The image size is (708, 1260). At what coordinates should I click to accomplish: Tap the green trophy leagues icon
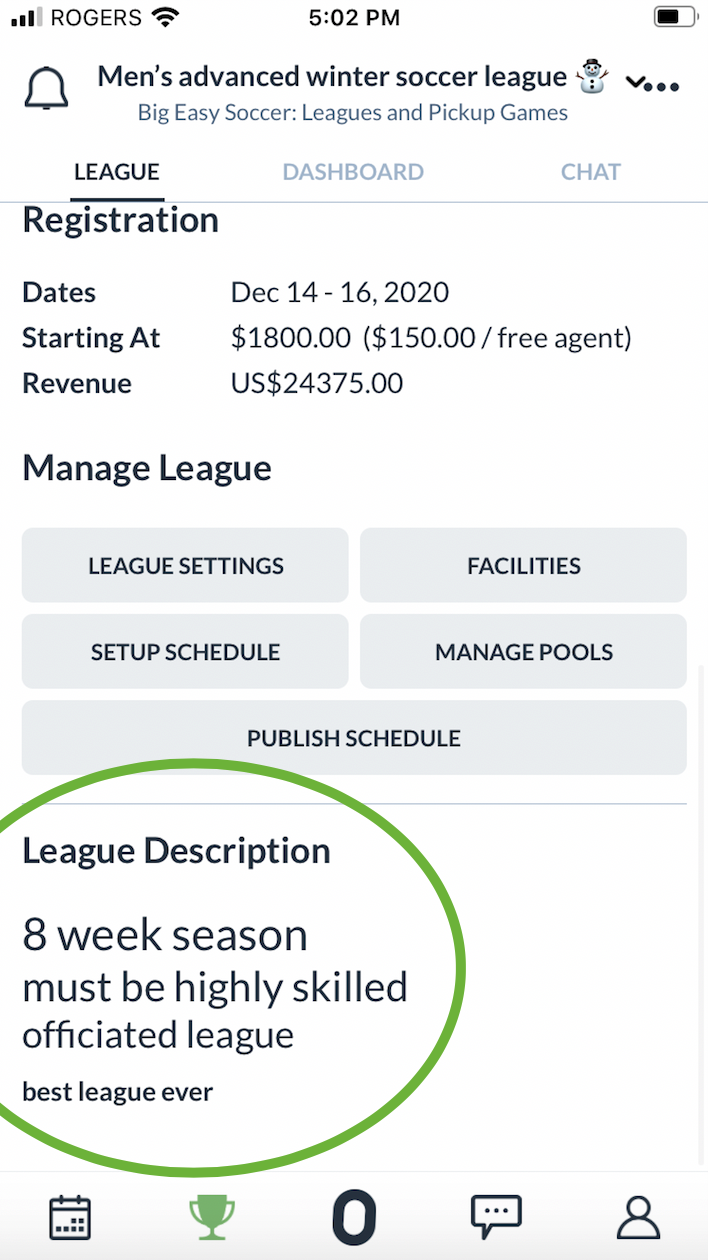tap(212, 1218)
